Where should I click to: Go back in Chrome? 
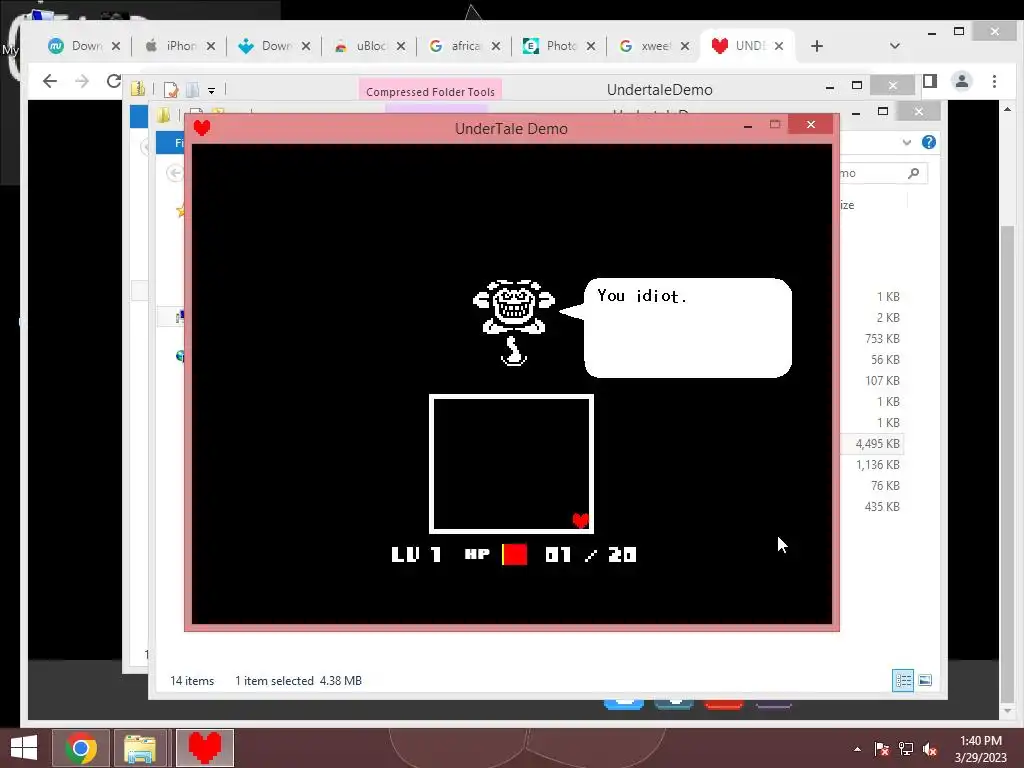tap(50, 81)
